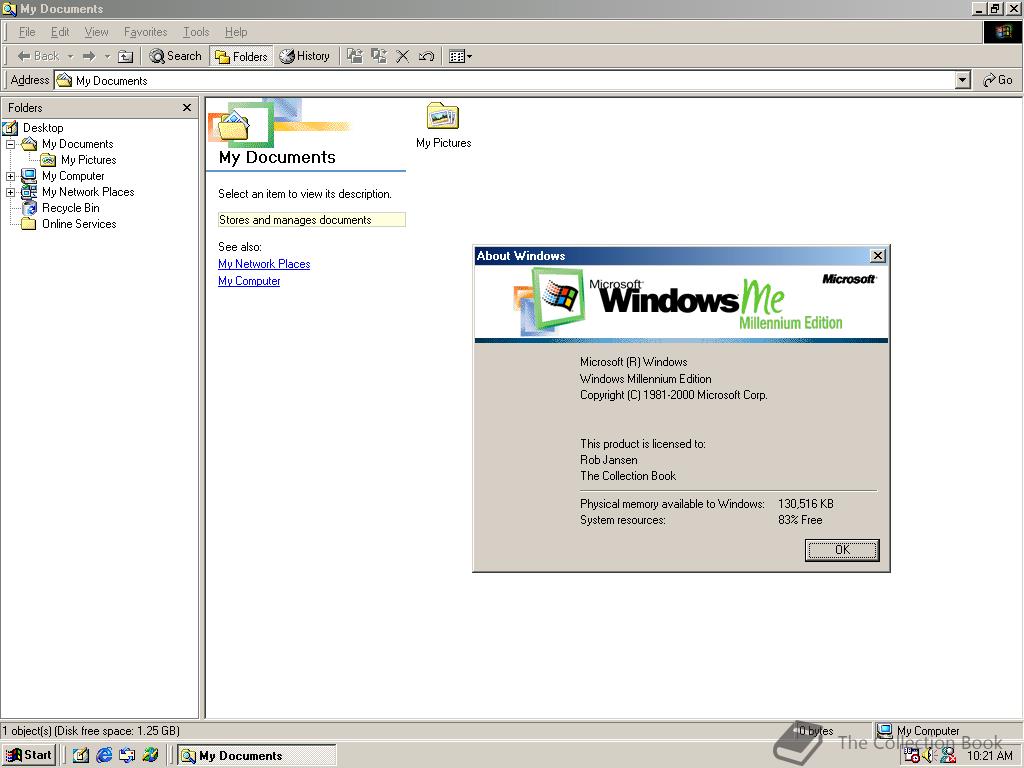This screenshot has width=1024, height=768.
Task: Select Desktop in the folder tree
Action: [x=43, y=128]
